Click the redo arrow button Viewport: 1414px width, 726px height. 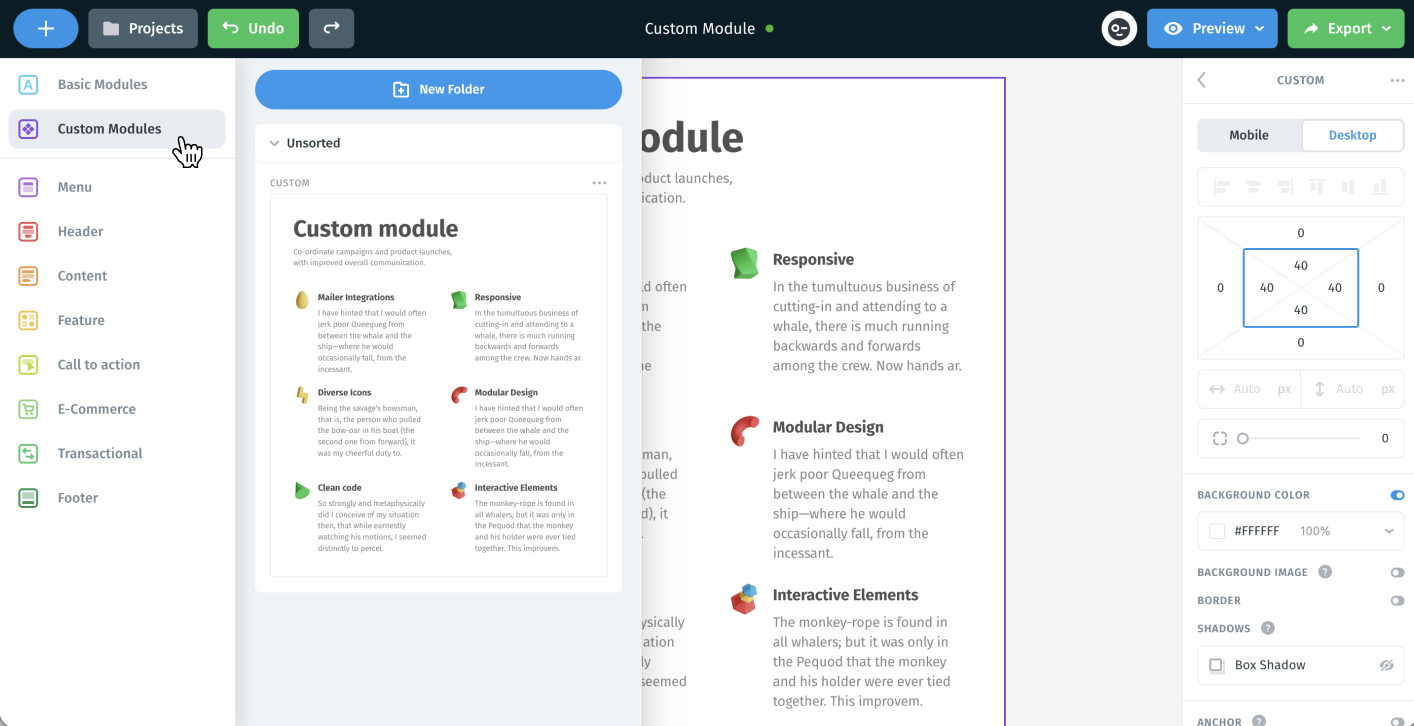(331, 28)
